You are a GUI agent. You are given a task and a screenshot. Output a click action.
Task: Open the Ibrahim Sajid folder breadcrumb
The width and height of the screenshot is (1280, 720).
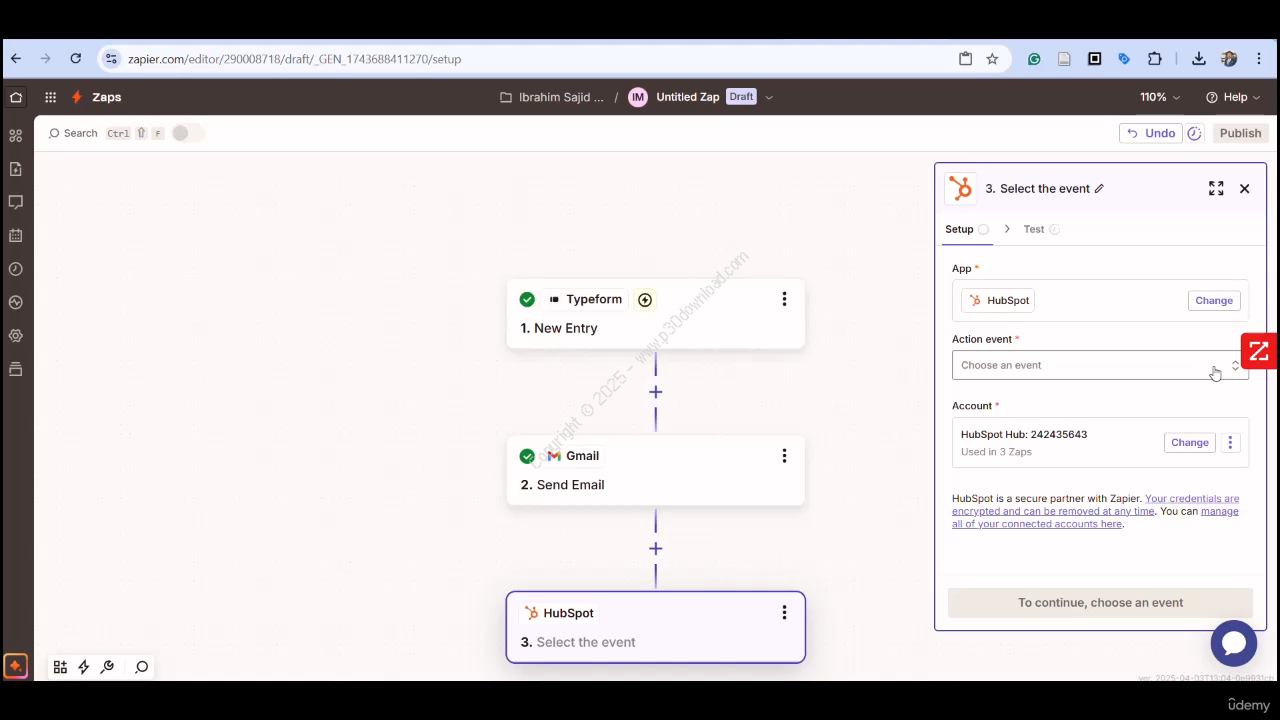552,97
